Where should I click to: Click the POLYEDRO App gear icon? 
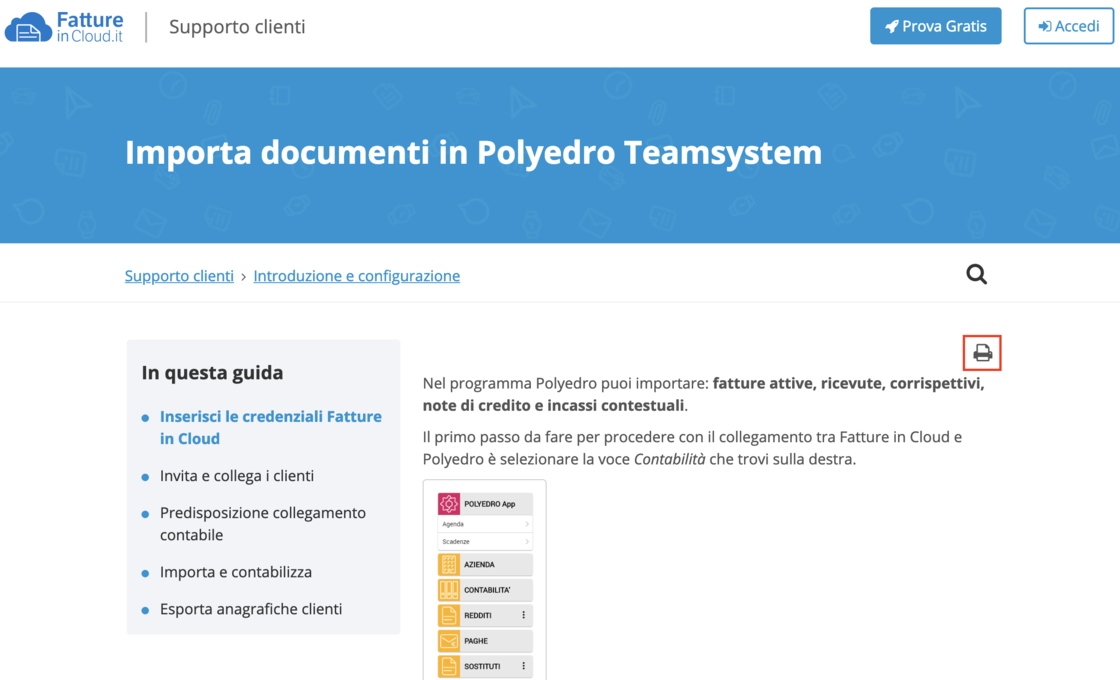tap(449, 504)
